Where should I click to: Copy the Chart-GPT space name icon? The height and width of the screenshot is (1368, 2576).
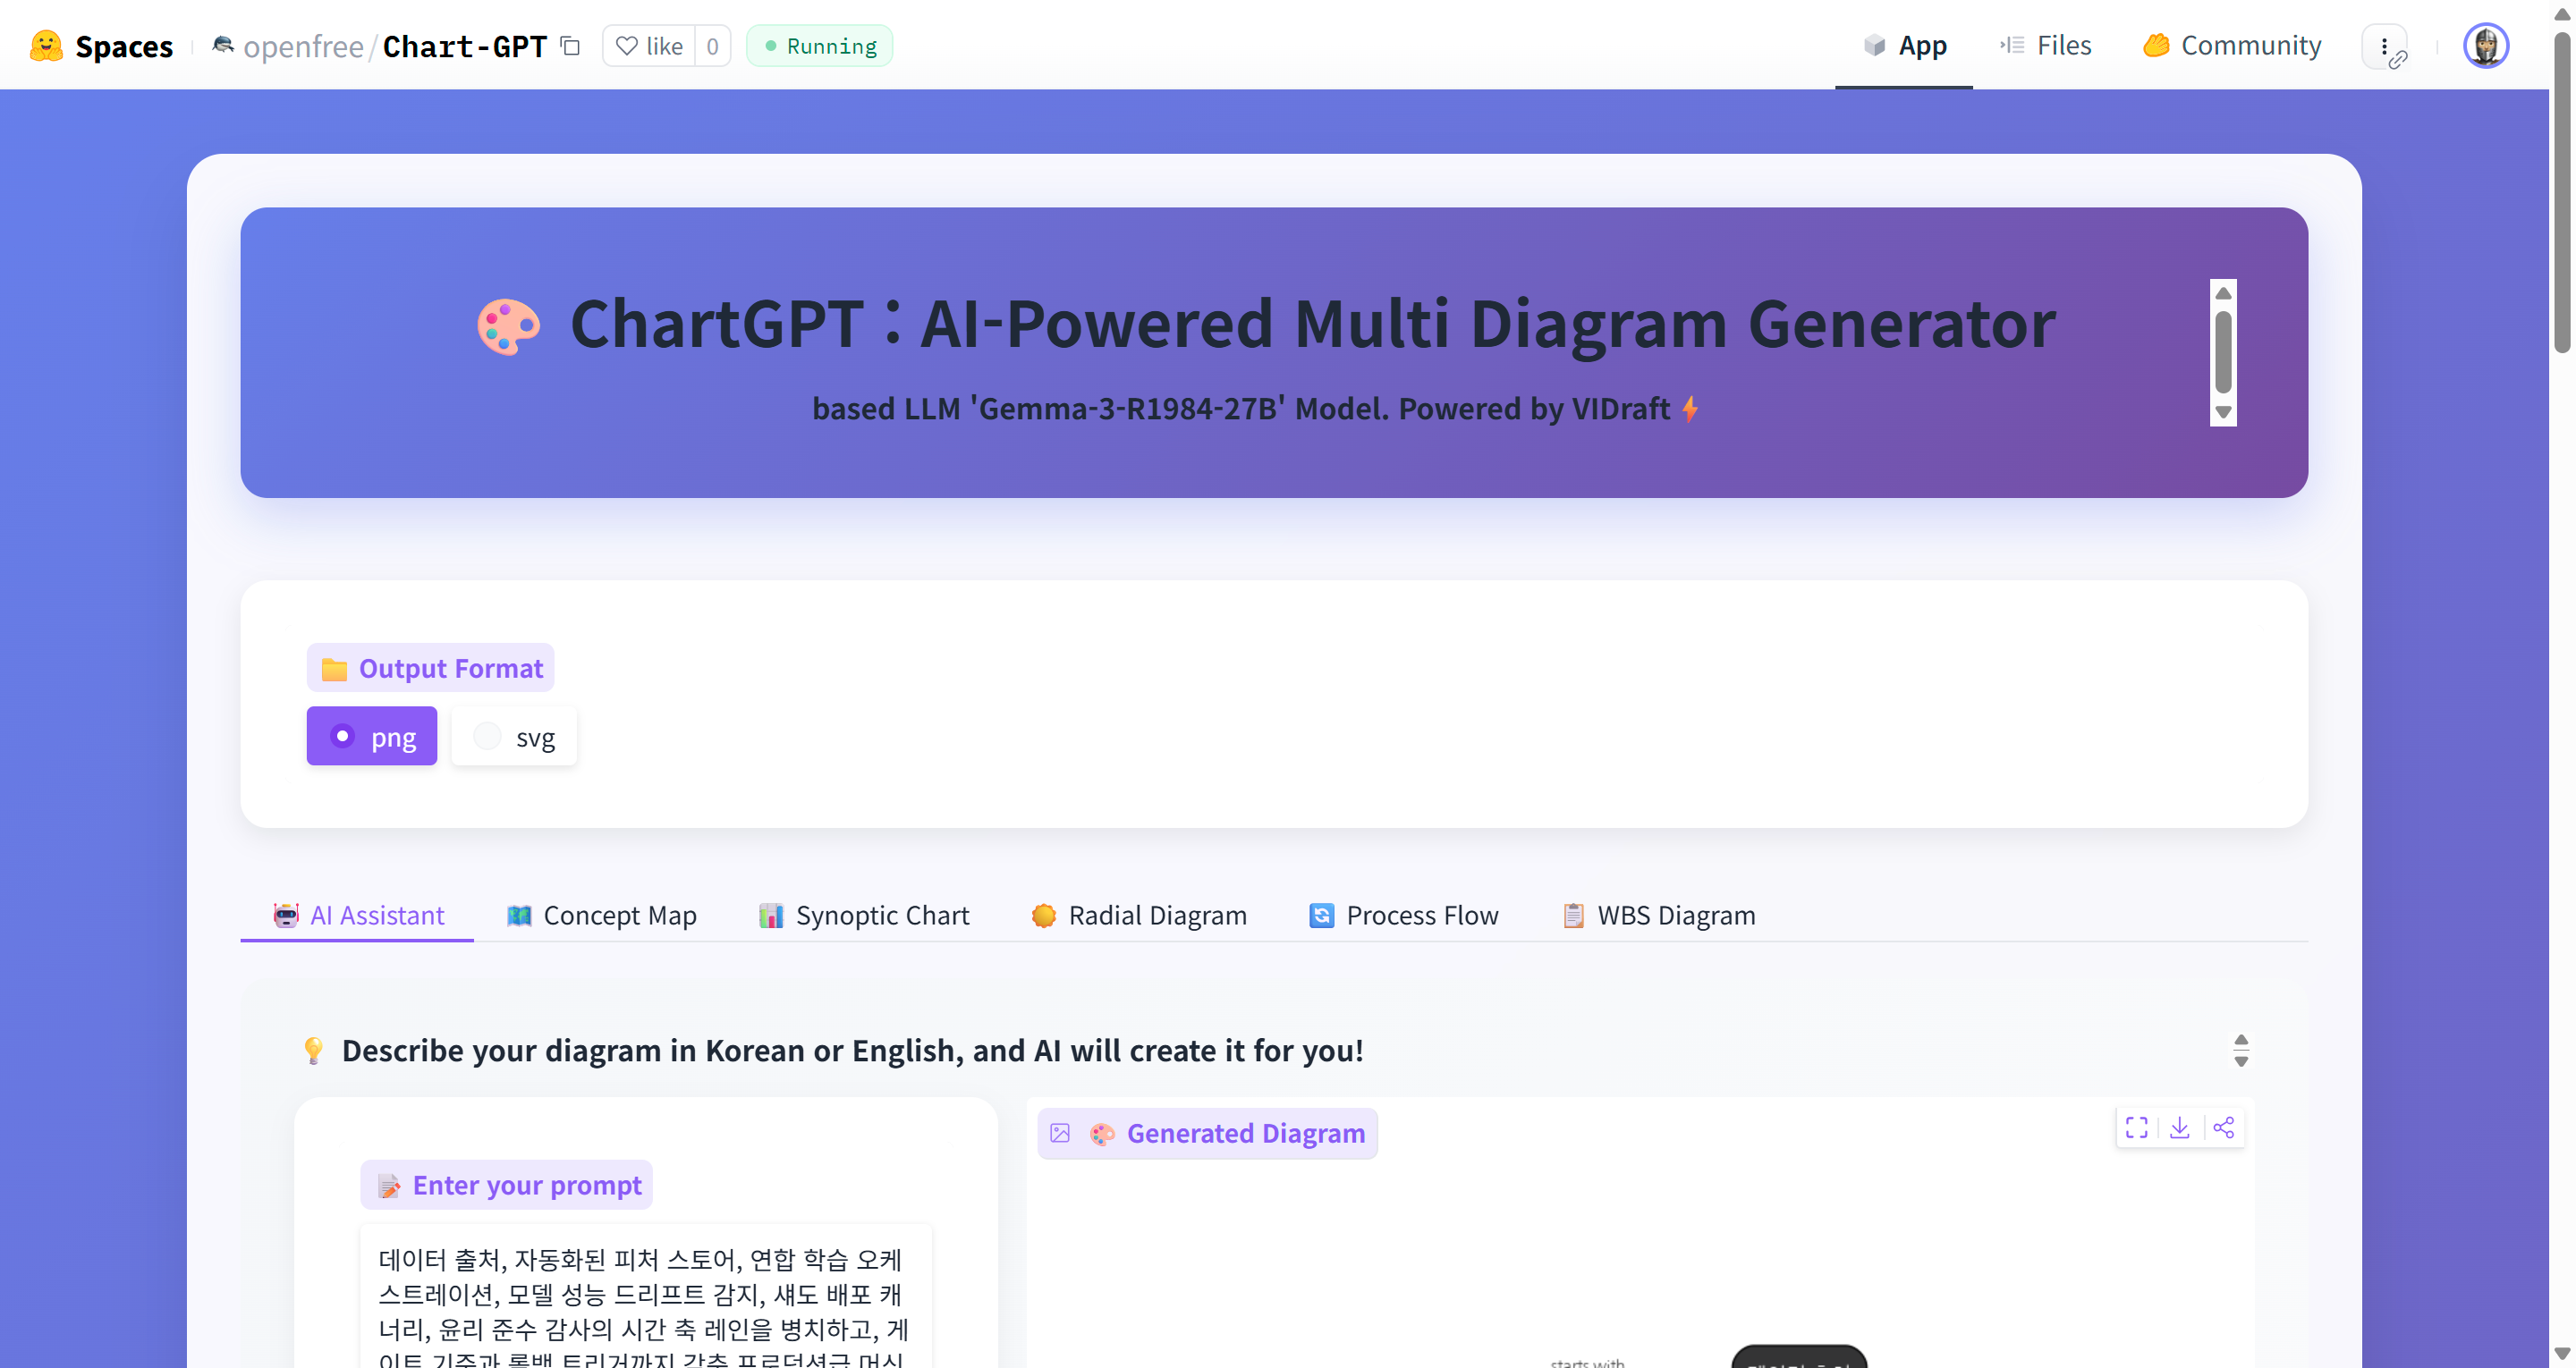570,46
